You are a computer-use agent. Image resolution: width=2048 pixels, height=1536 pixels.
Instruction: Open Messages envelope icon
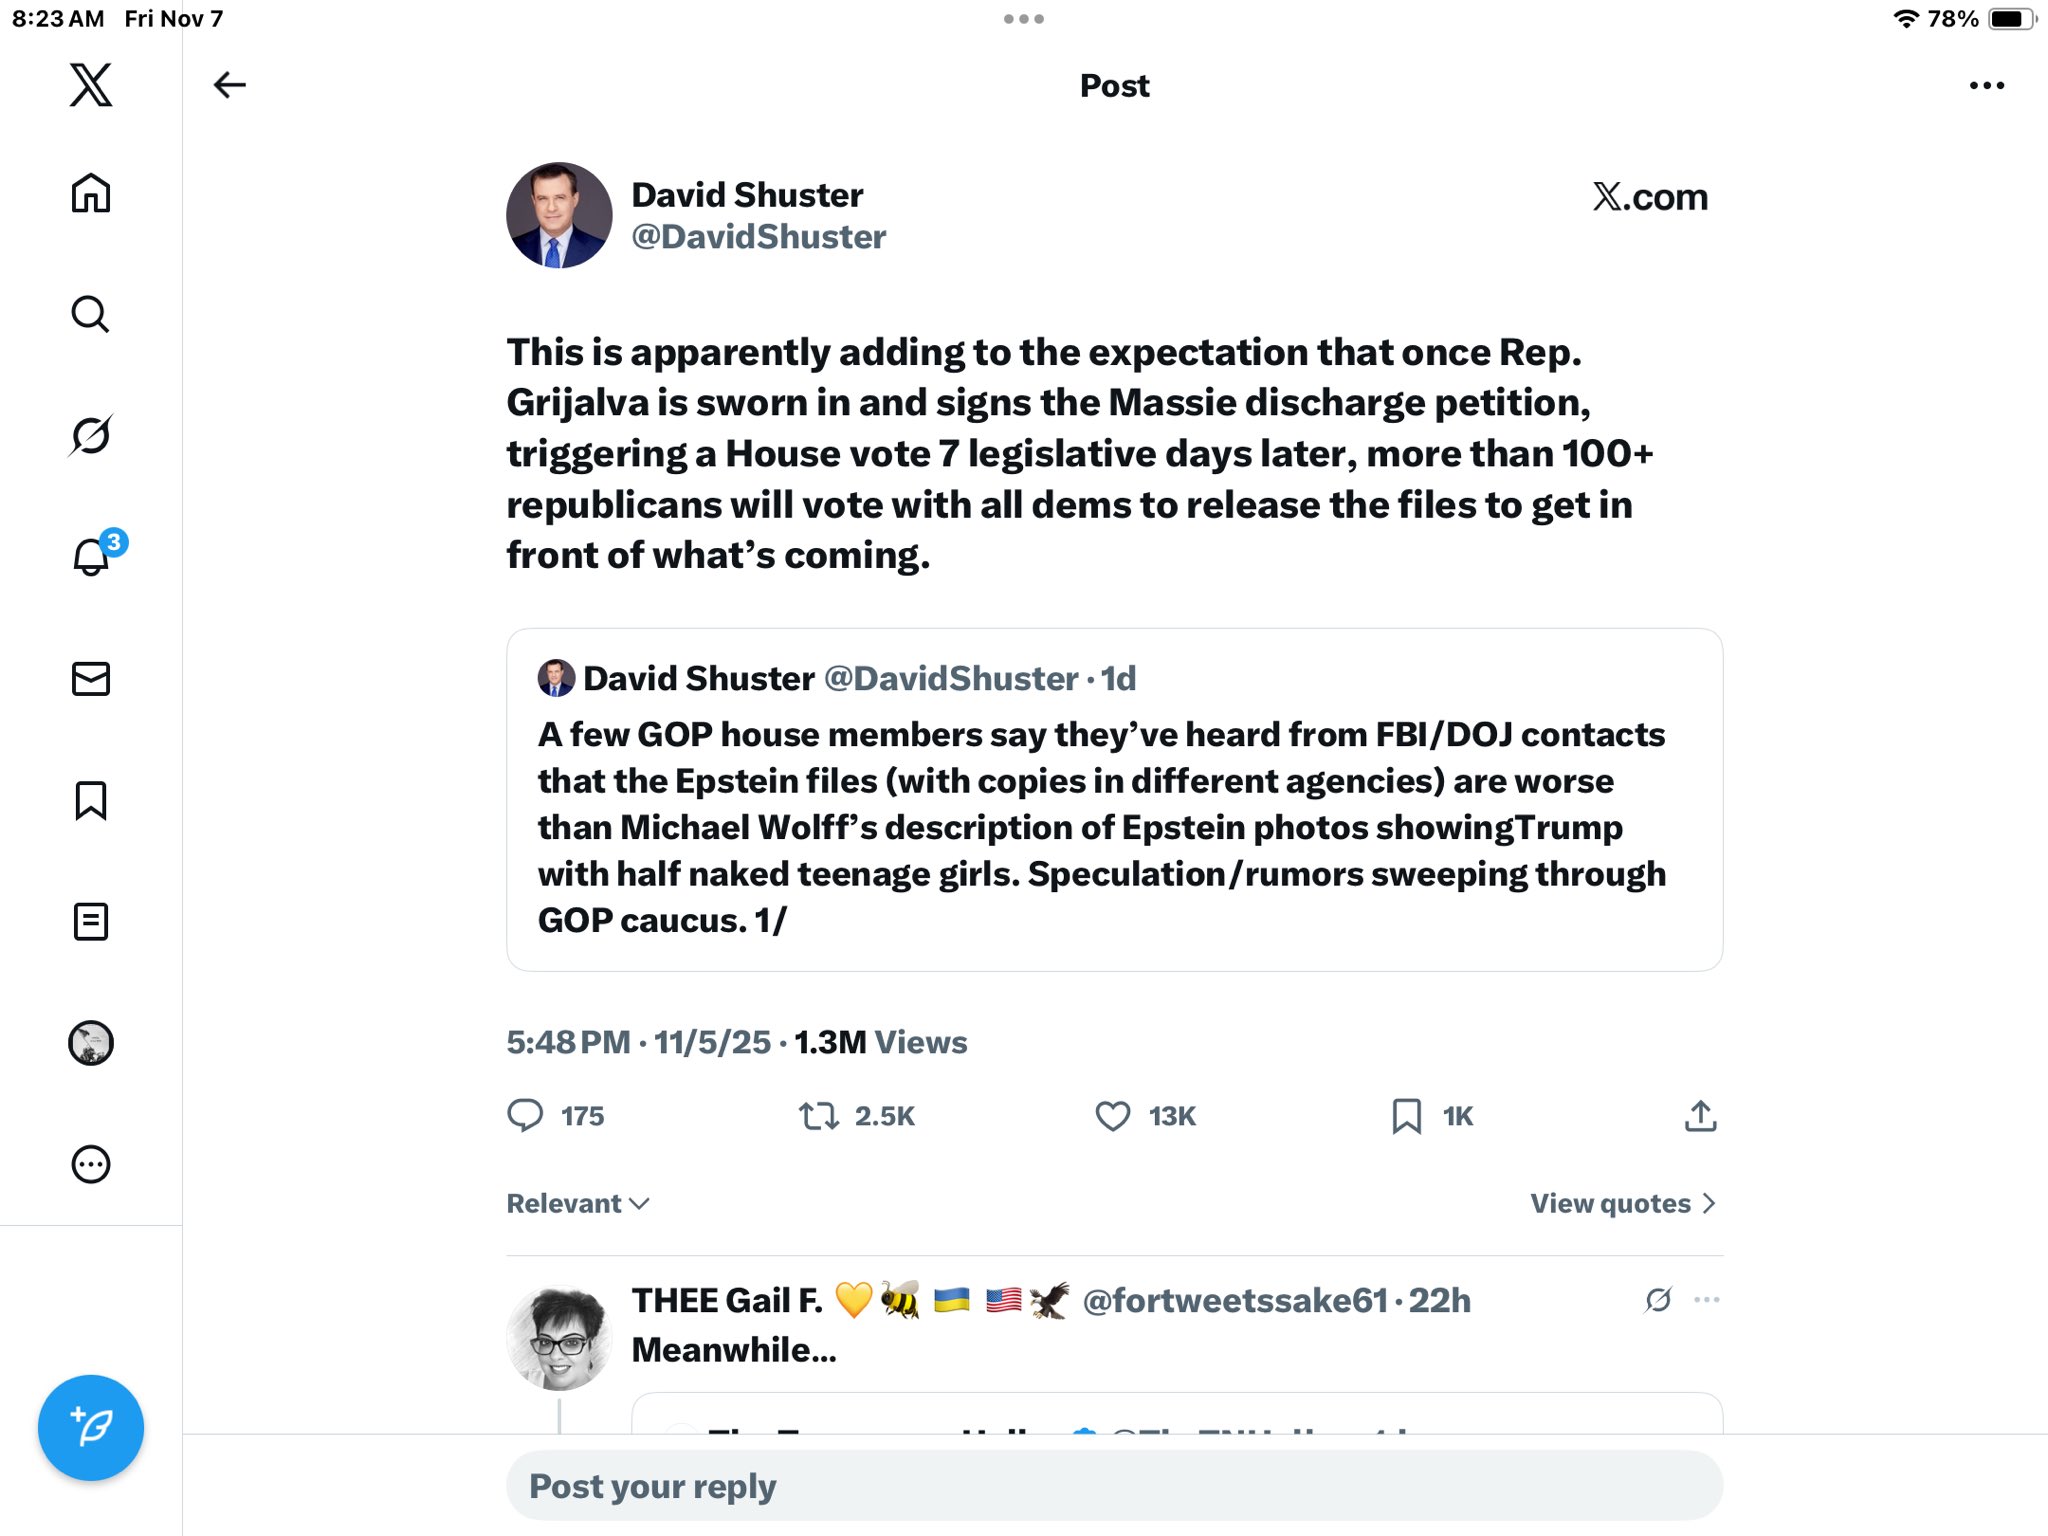pyautogui.click(x=91, y=679)
